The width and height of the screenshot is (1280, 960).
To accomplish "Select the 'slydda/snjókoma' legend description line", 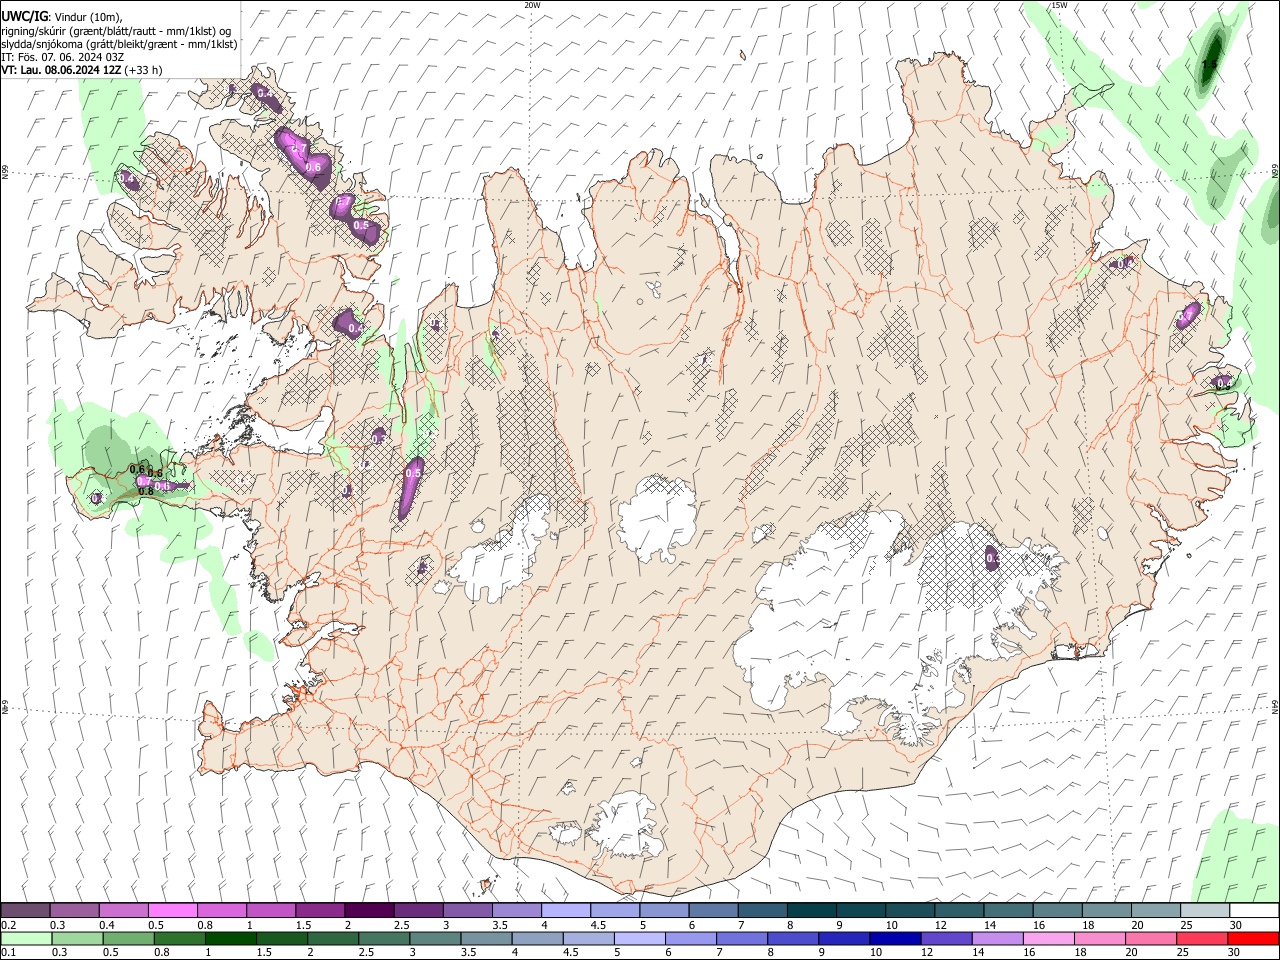I will point(119,44).
